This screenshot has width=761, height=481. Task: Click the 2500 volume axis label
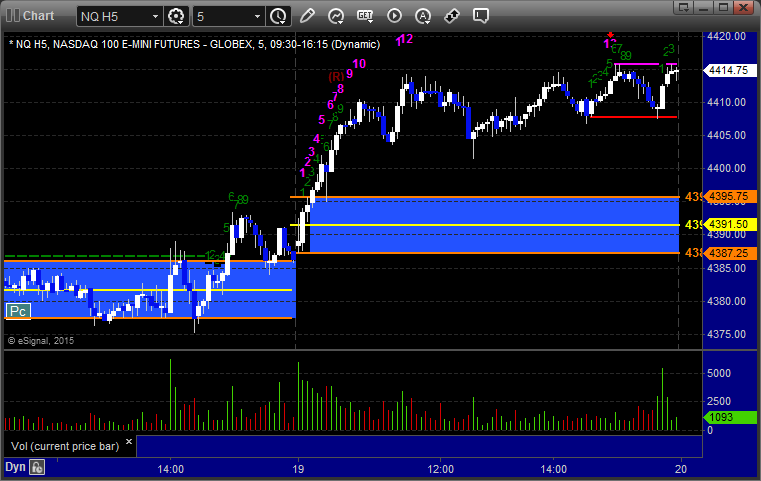click(719, 401)
